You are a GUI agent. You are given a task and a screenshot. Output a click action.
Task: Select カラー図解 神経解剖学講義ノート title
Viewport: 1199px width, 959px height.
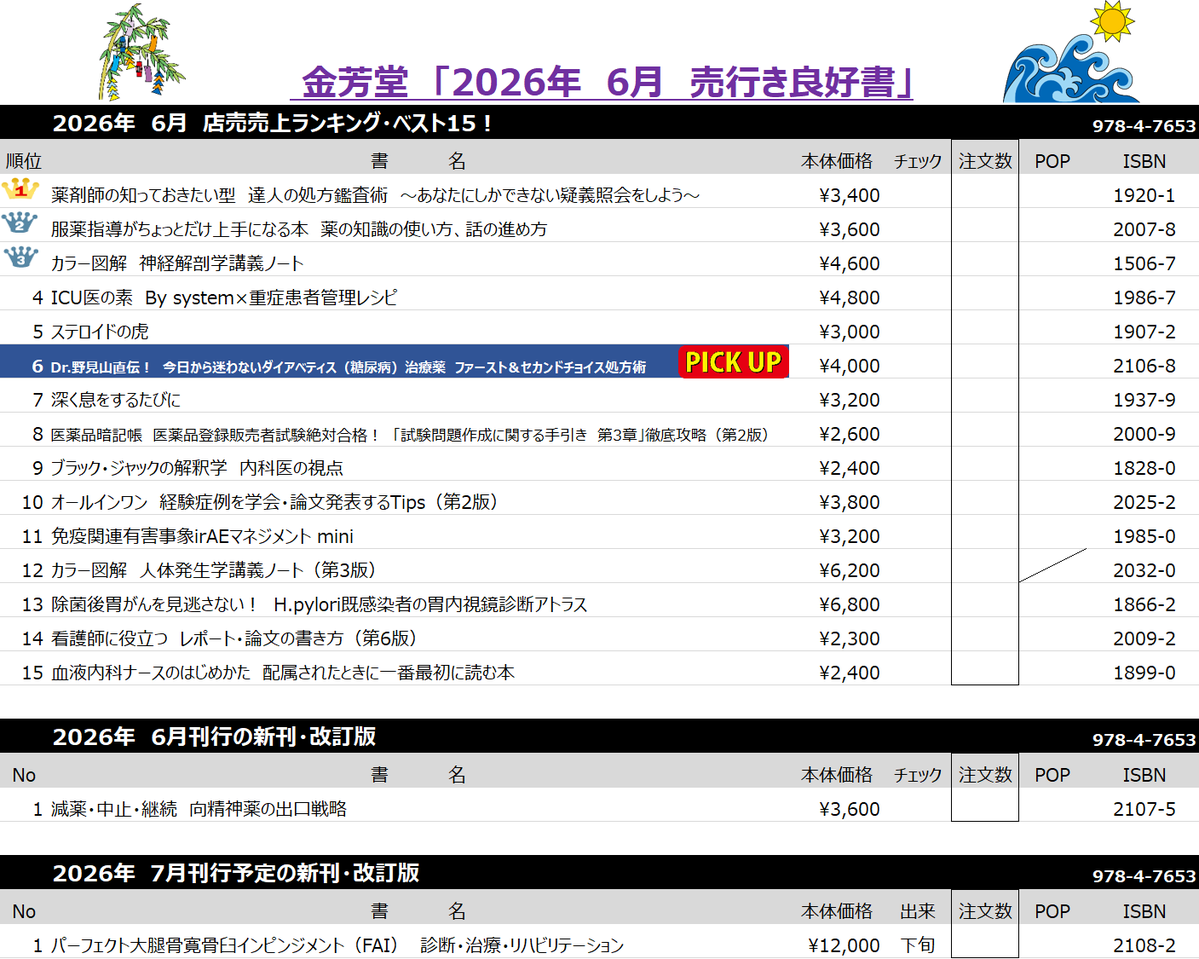(x=177, y=264)
